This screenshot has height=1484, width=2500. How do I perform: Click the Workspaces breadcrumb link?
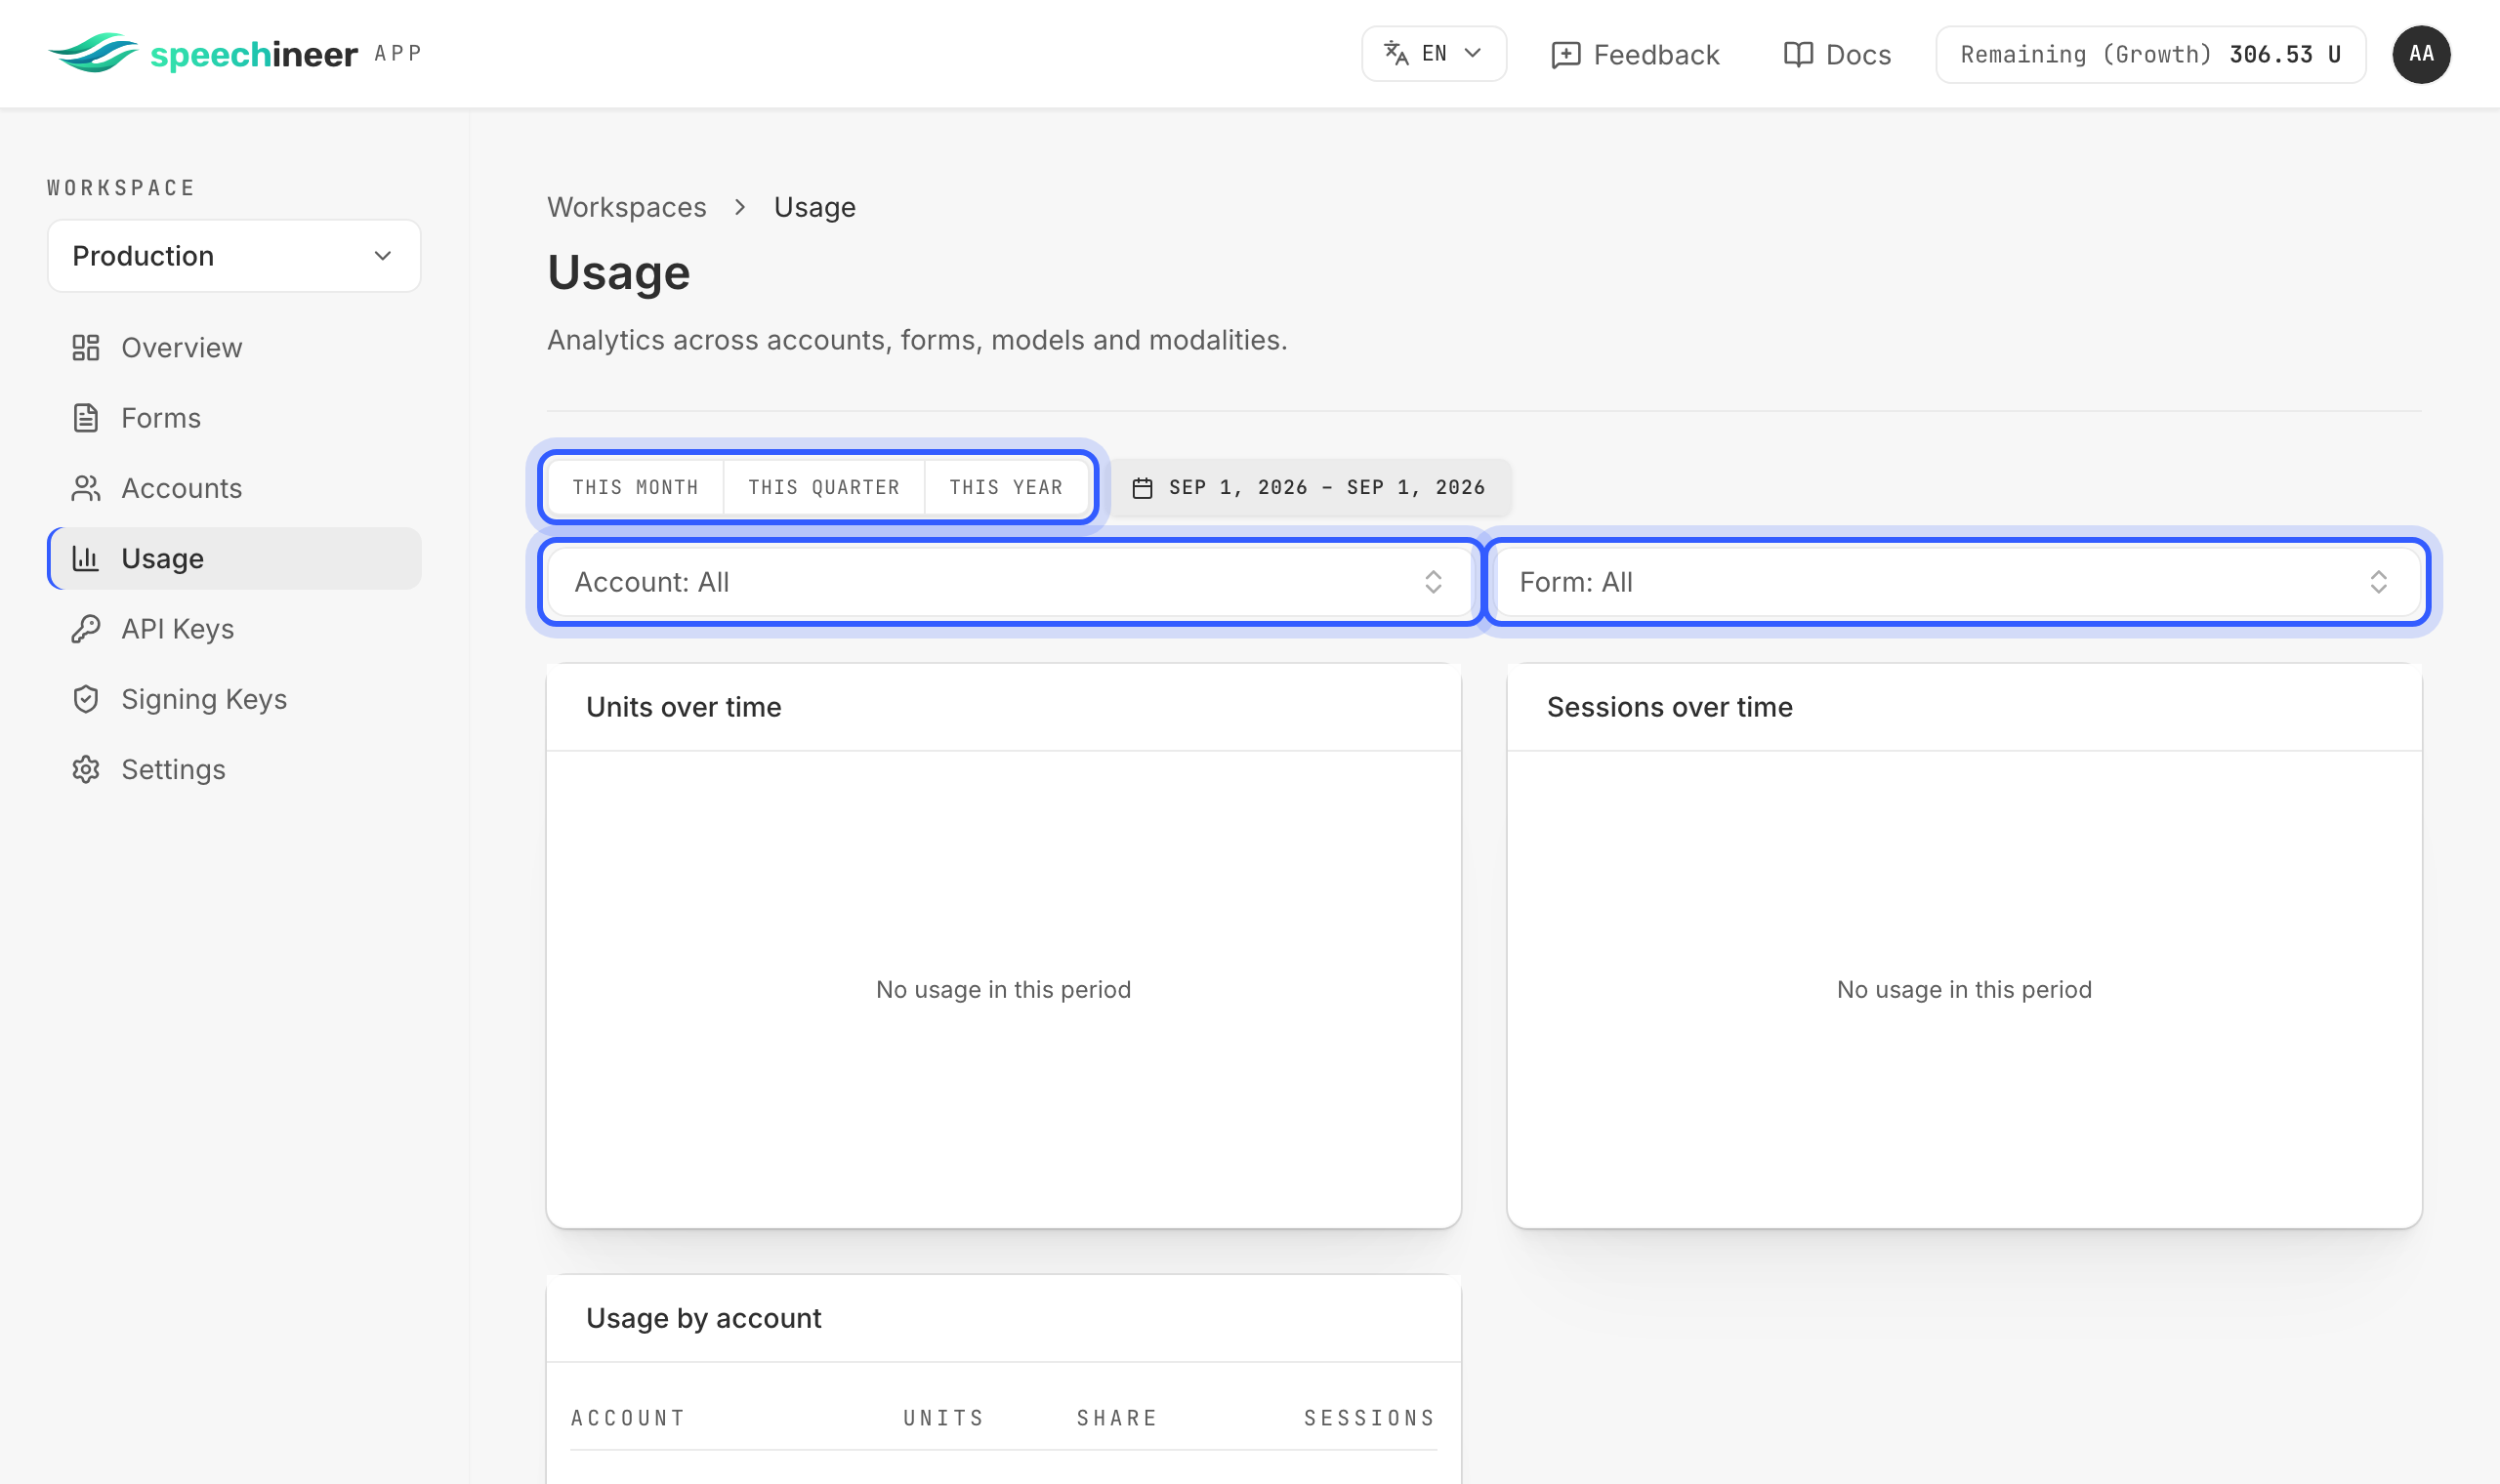coord(627,207)
